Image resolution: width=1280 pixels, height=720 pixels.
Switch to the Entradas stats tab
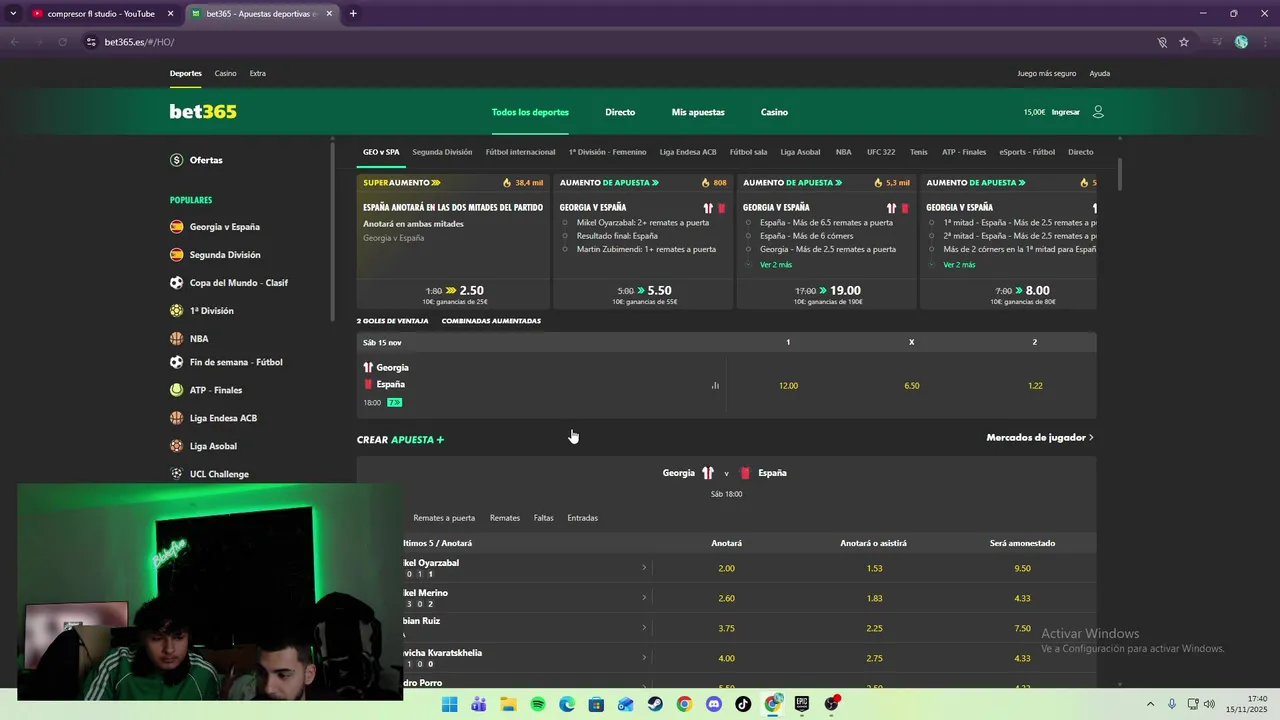(582, 518)
